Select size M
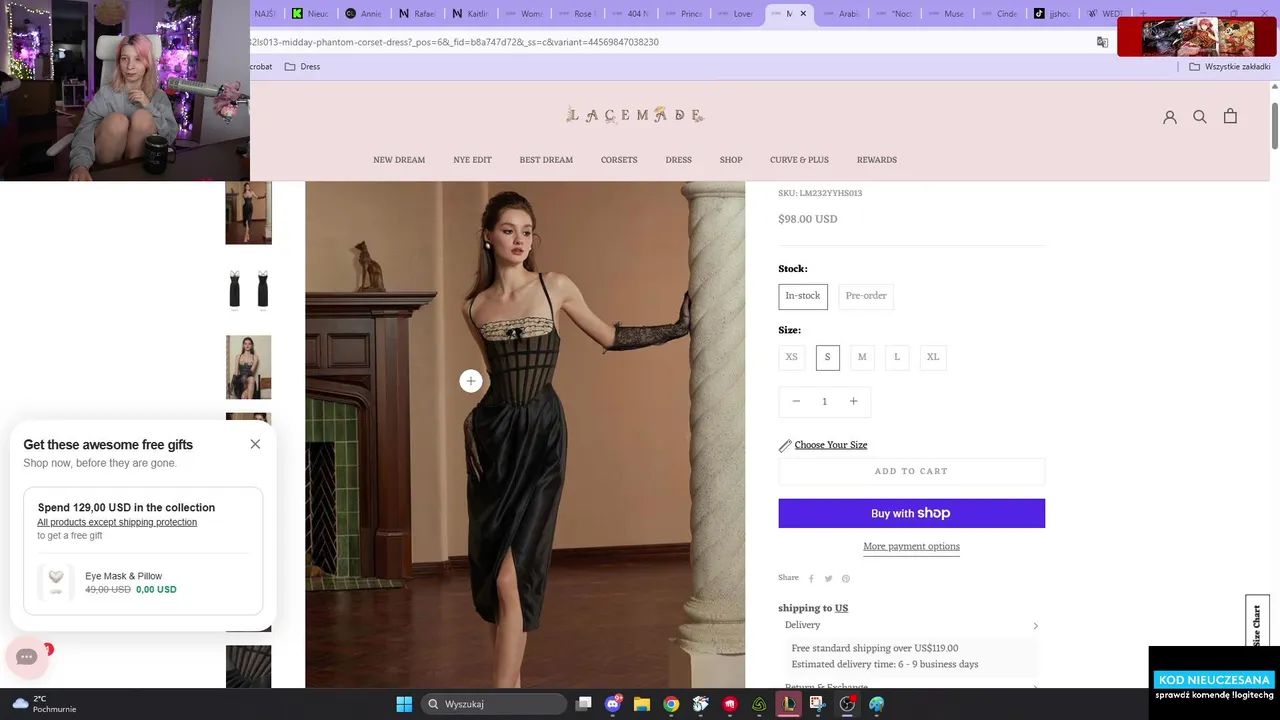This screenshot has width=1280, height=720. pos(862,357)
